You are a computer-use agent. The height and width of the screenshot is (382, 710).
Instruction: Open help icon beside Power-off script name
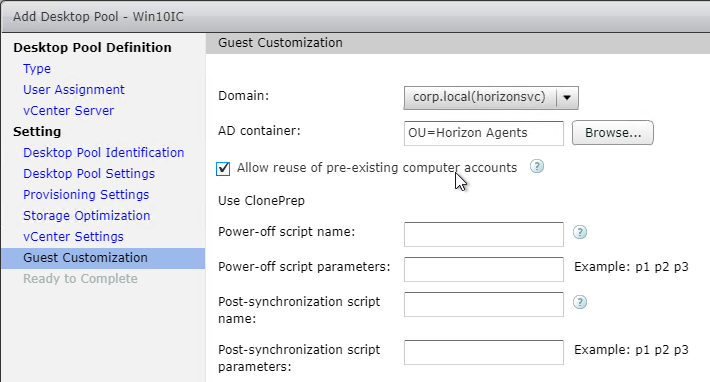(580, 232)
